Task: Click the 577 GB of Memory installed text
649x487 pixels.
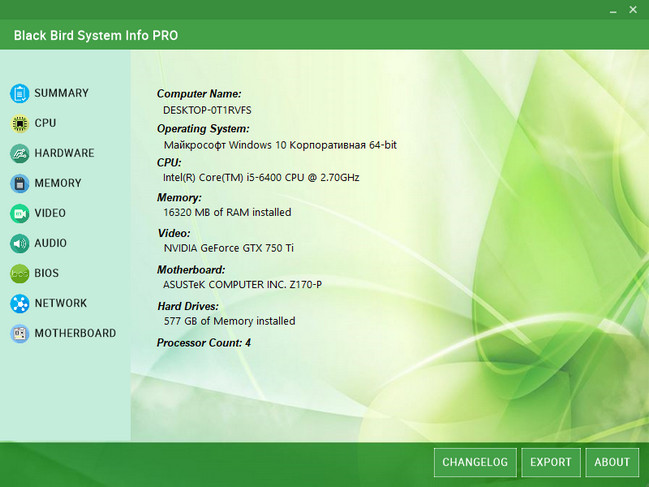Action: click(229, 321)
